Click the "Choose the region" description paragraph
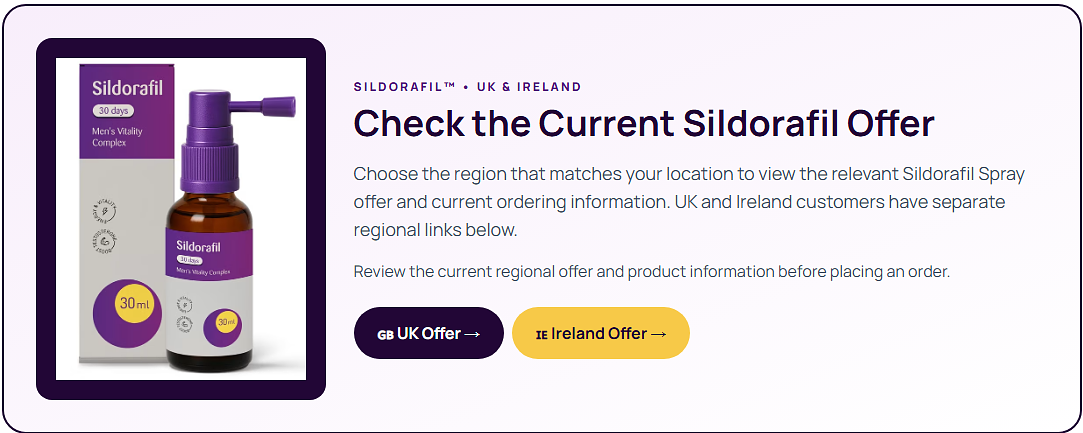 pos(689,202)
